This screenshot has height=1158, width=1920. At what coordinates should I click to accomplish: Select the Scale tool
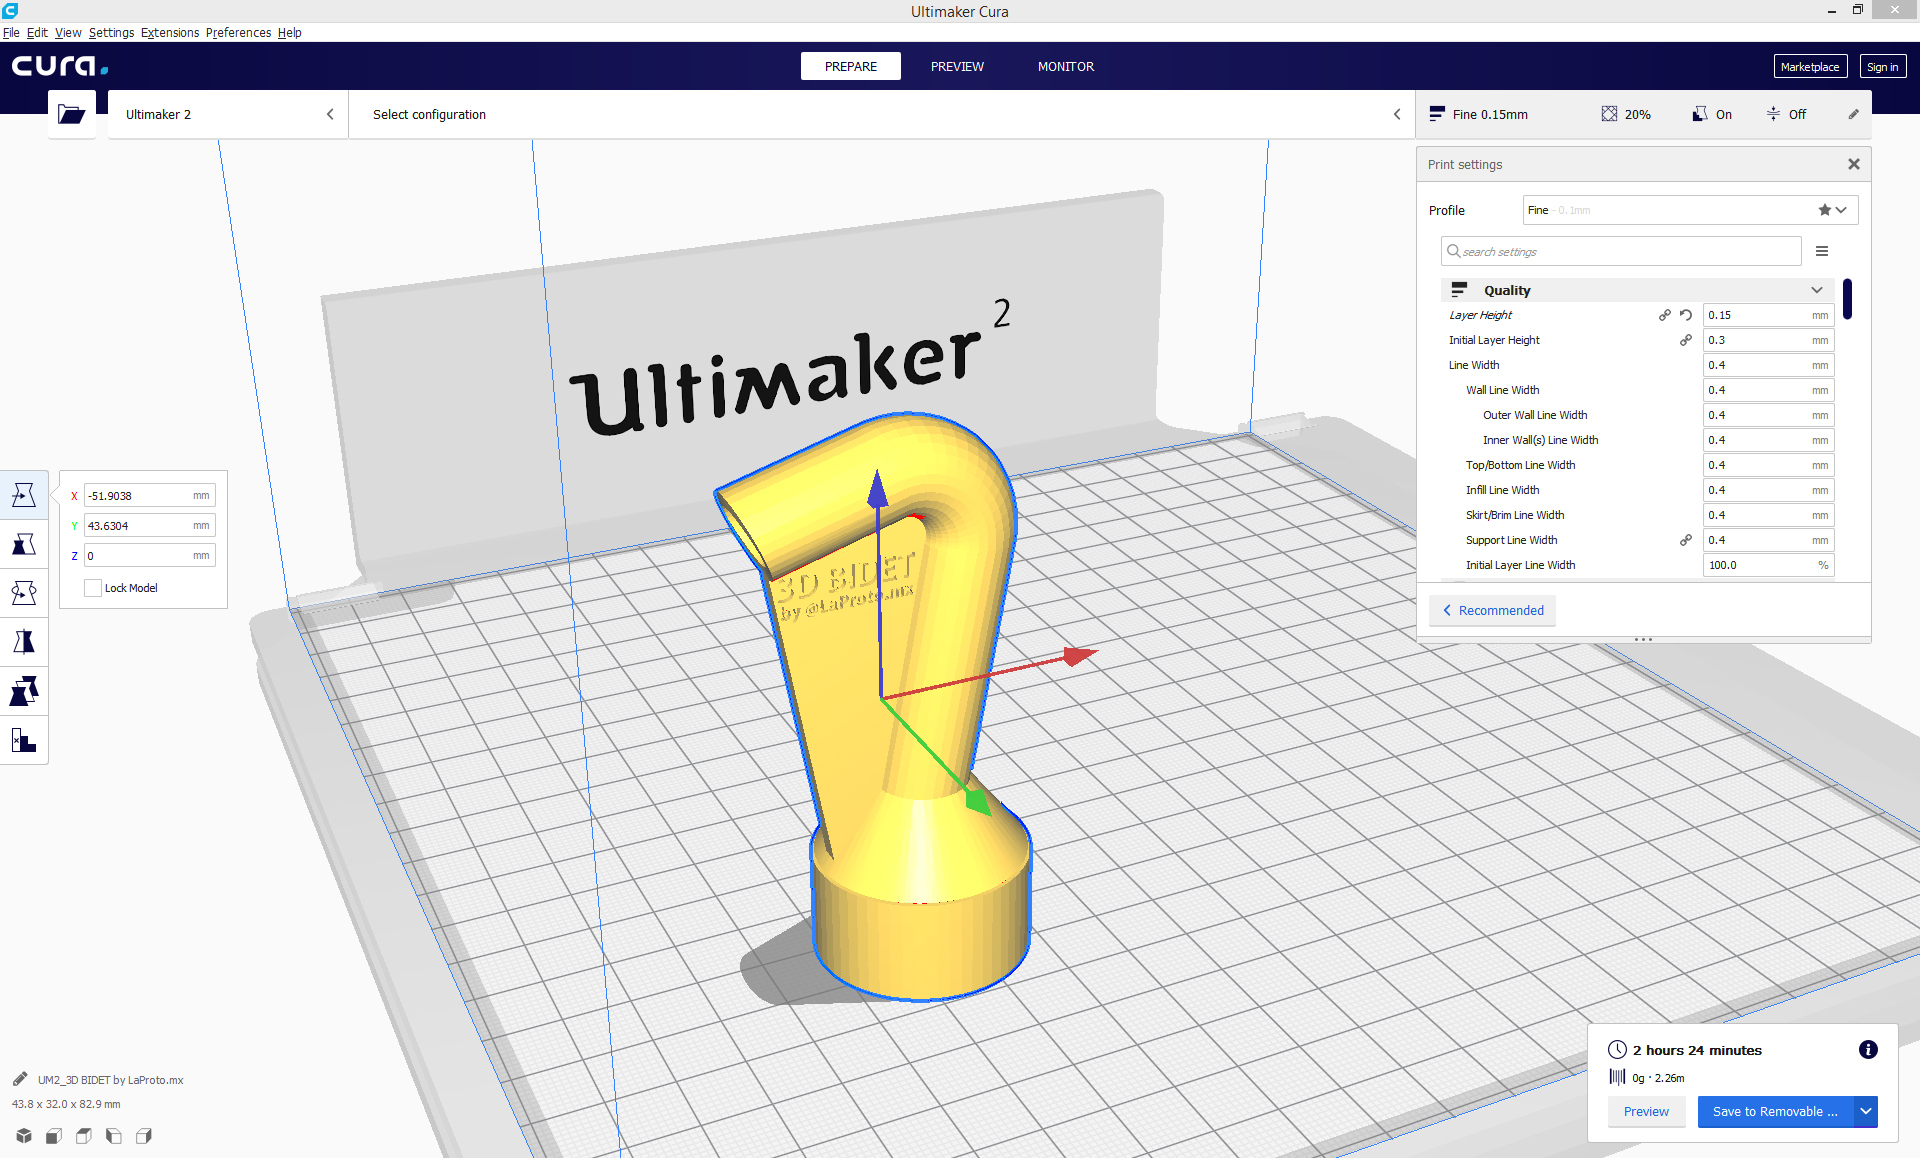24,544
